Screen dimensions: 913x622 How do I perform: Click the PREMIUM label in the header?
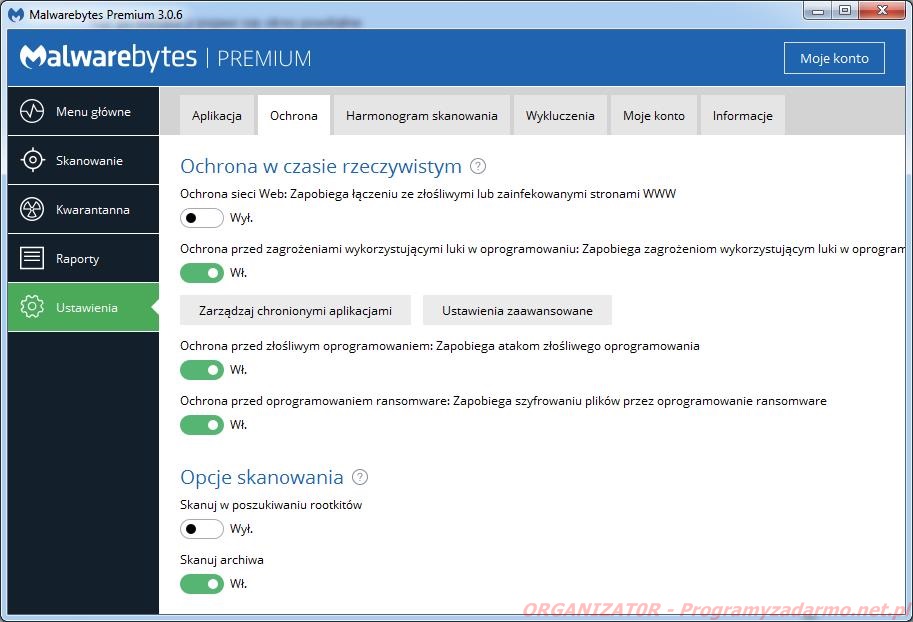pyautogui.click(x=264, y=58)
